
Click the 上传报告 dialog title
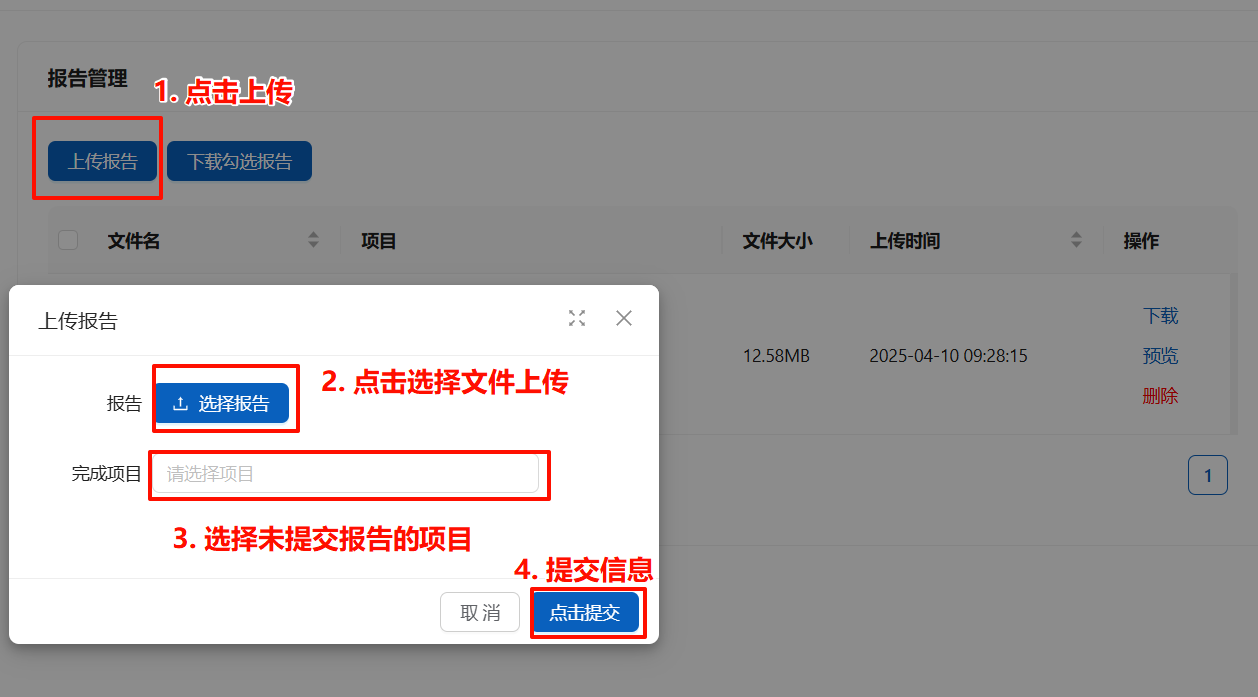coord(78,321)
